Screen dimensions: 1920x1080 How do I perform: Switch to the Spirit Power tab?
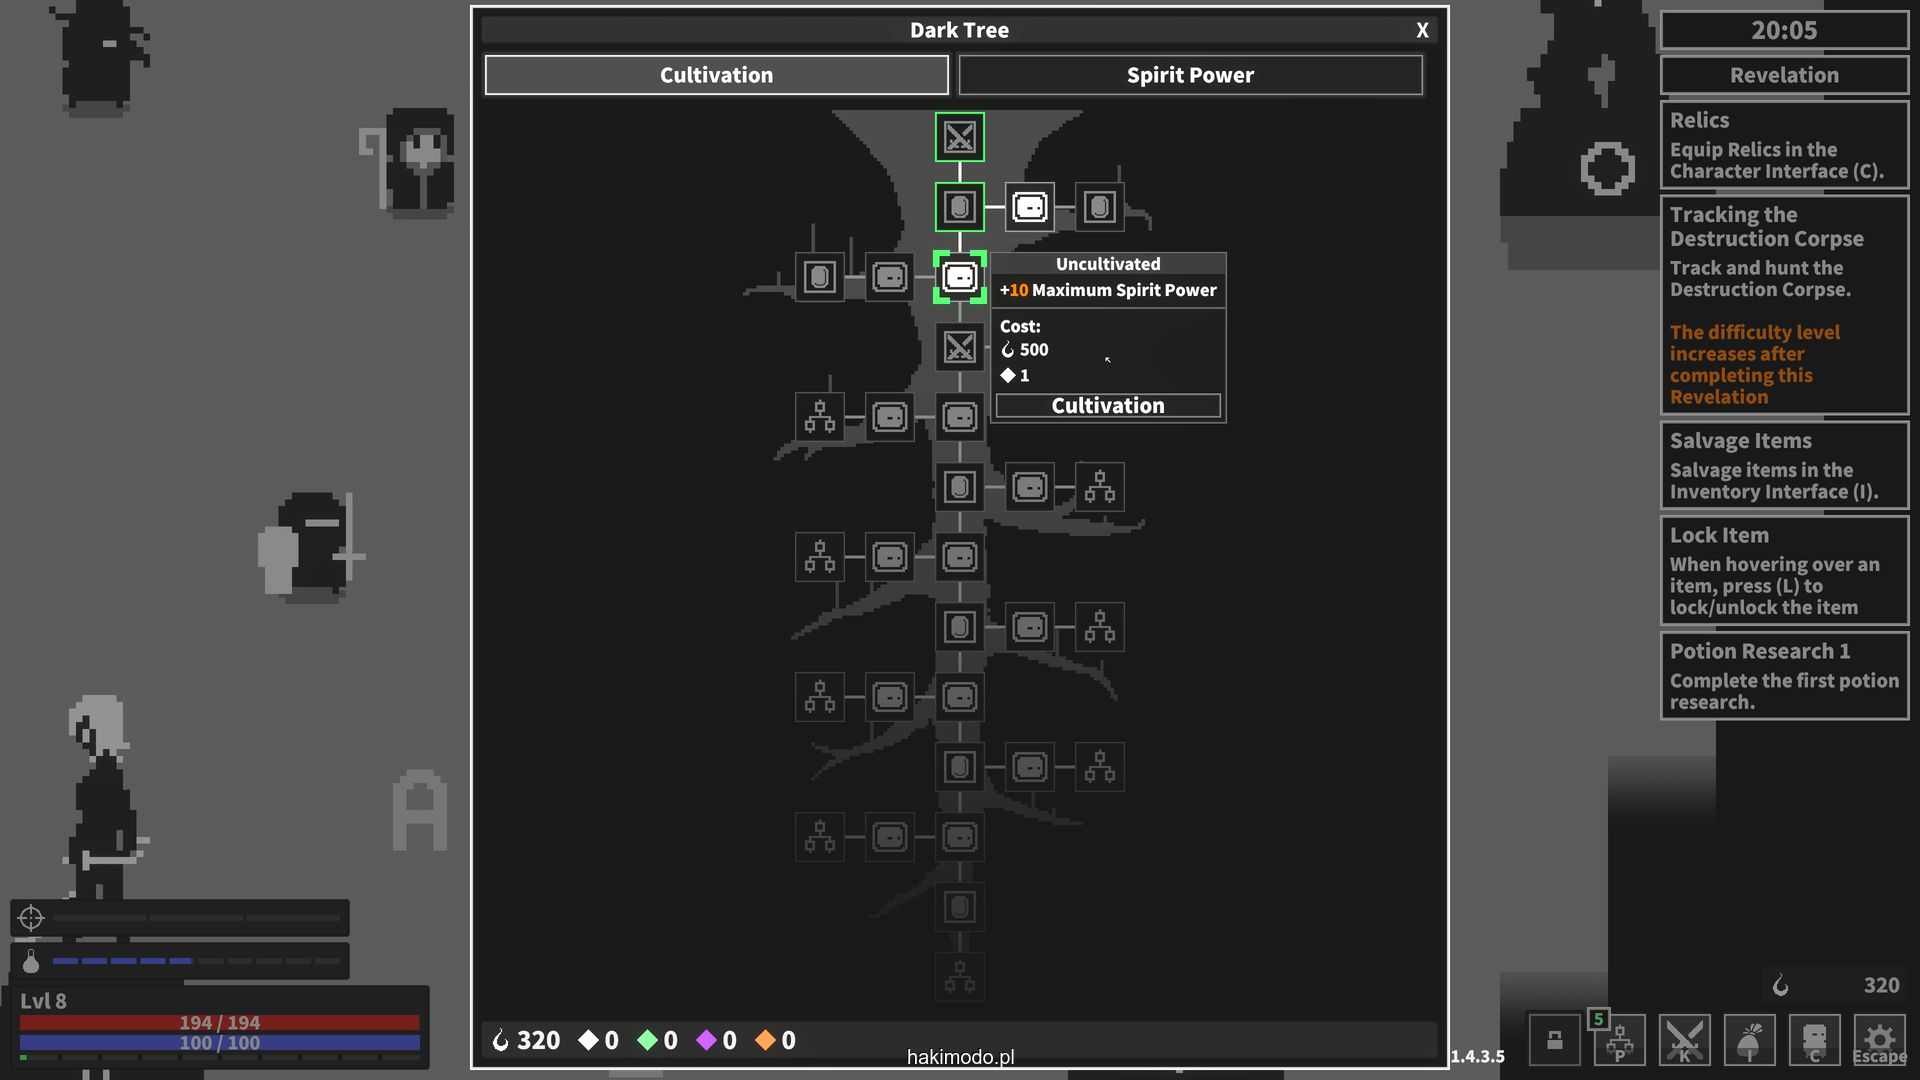(1189, 75)
